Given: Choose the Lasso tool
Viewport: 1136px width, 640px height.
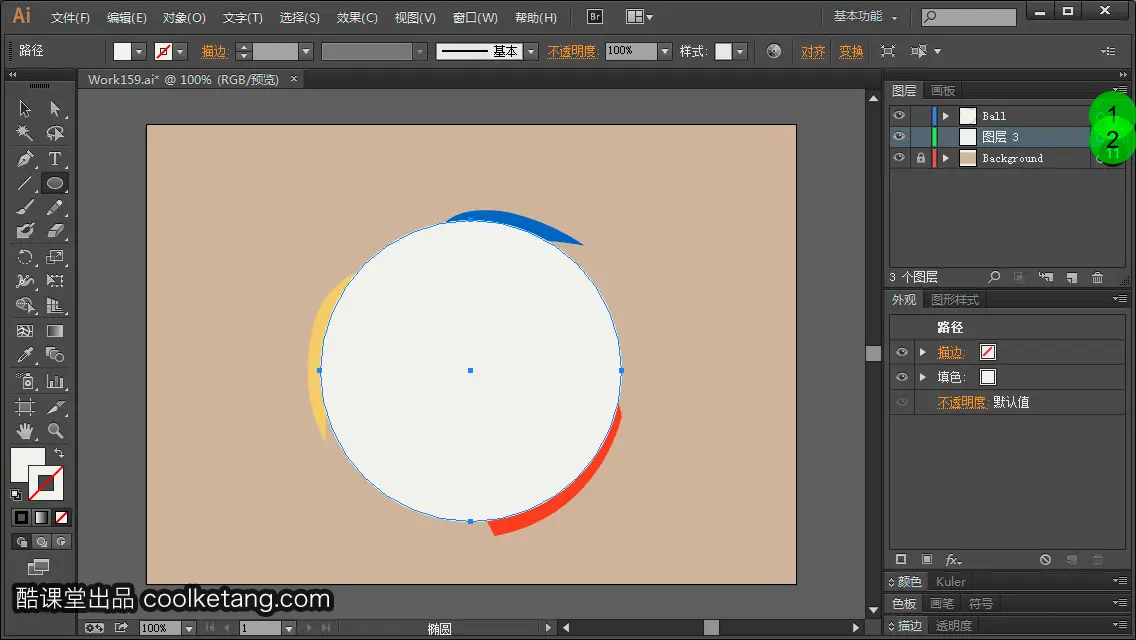Looking at the screenshot, I should tap(55, 133).
